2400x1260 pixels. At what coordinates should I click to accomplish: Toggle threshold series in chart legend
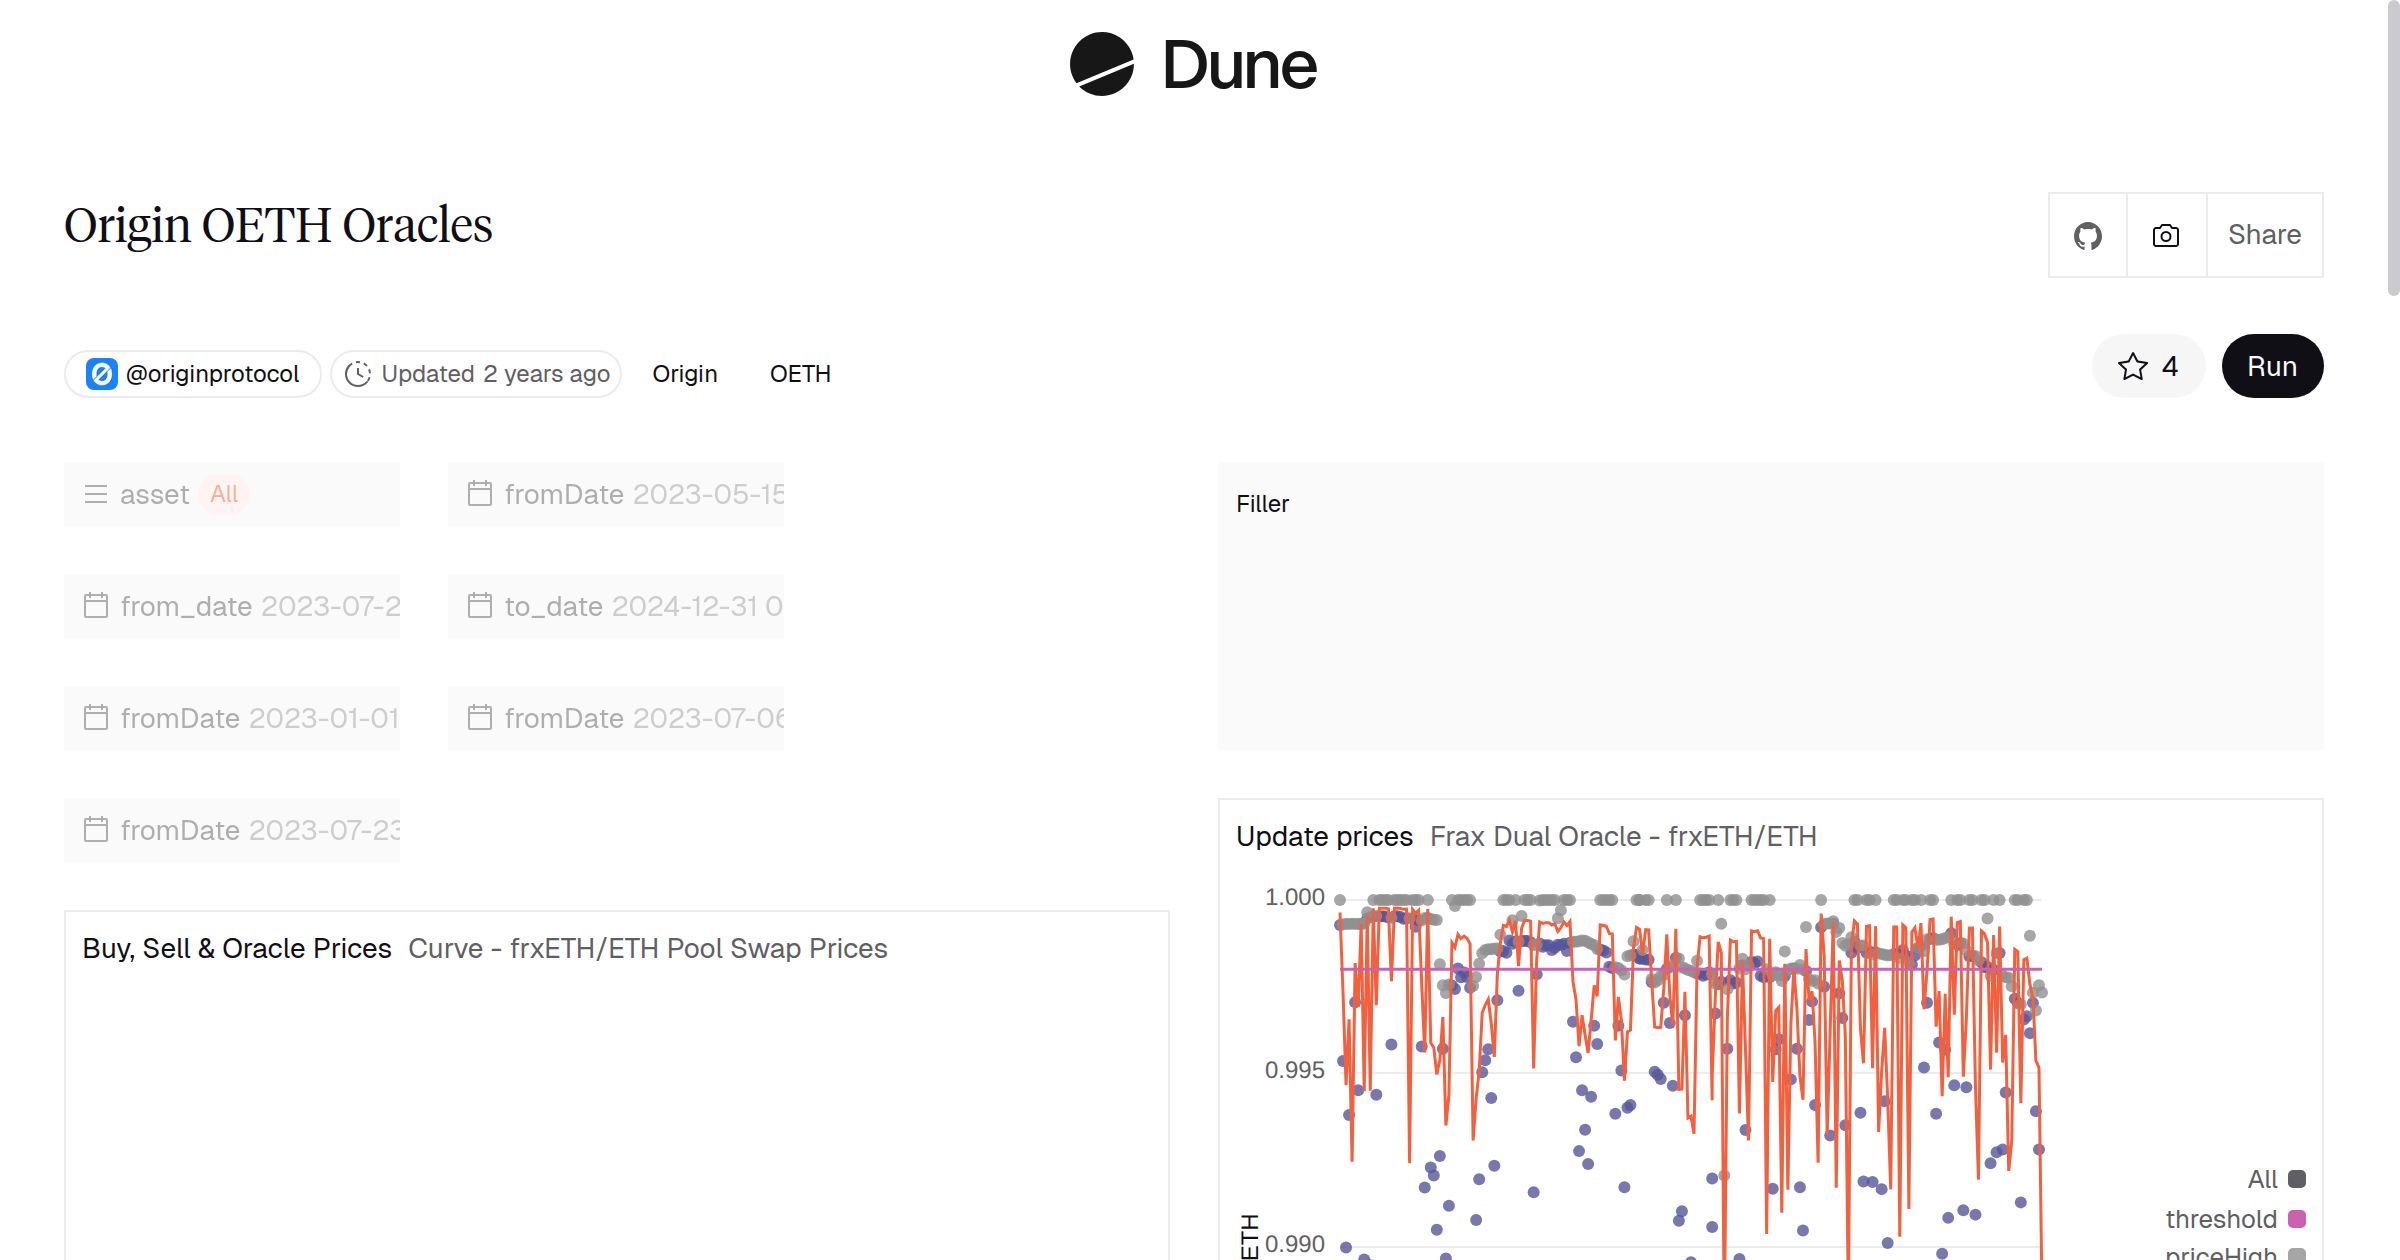tap(2220, 1219)
